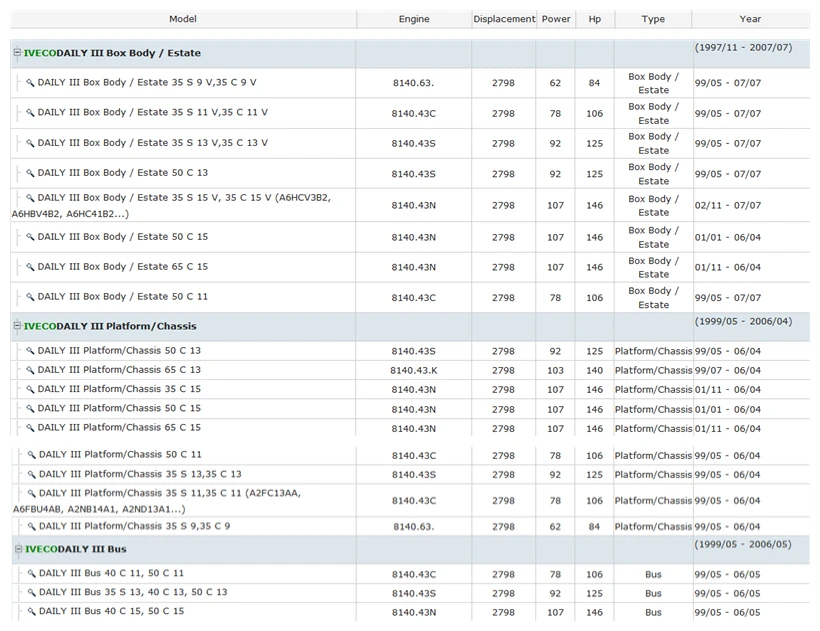
Task: Click year range (1999/05 - 2006/05)
Action: coord(743,544)
